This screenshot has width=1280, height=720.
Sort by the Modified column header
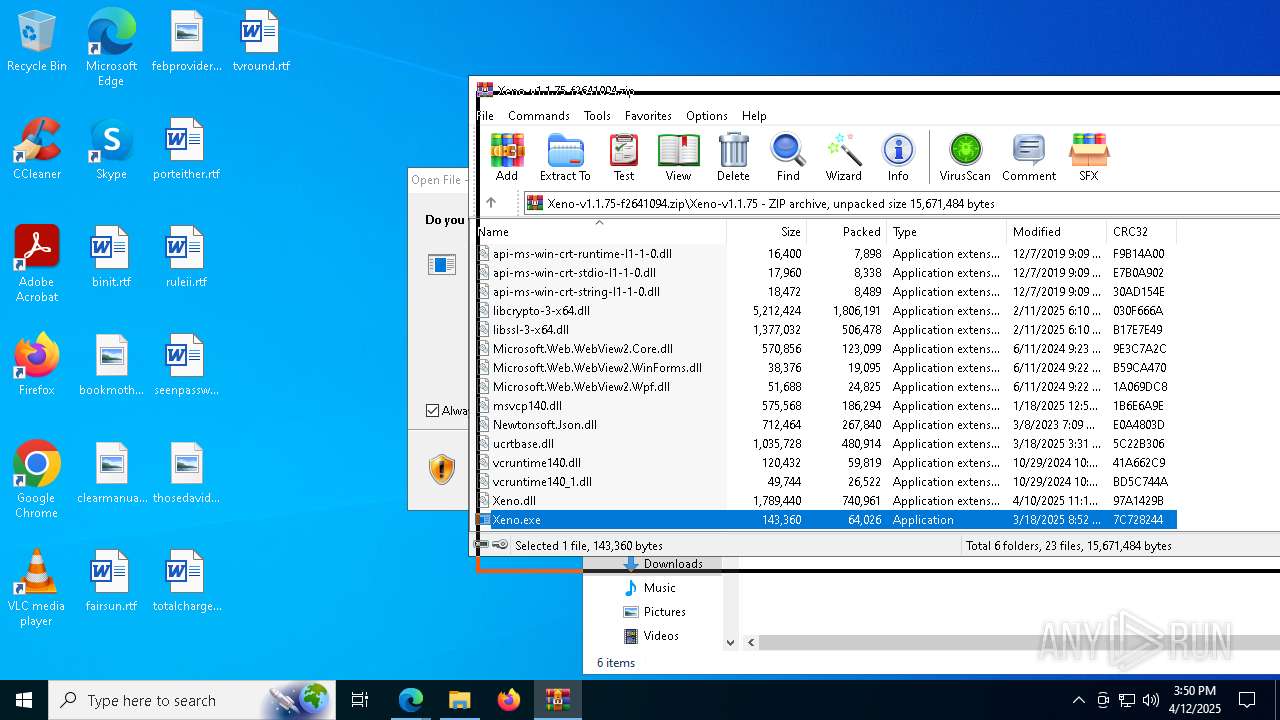[x=1056, y=232]
